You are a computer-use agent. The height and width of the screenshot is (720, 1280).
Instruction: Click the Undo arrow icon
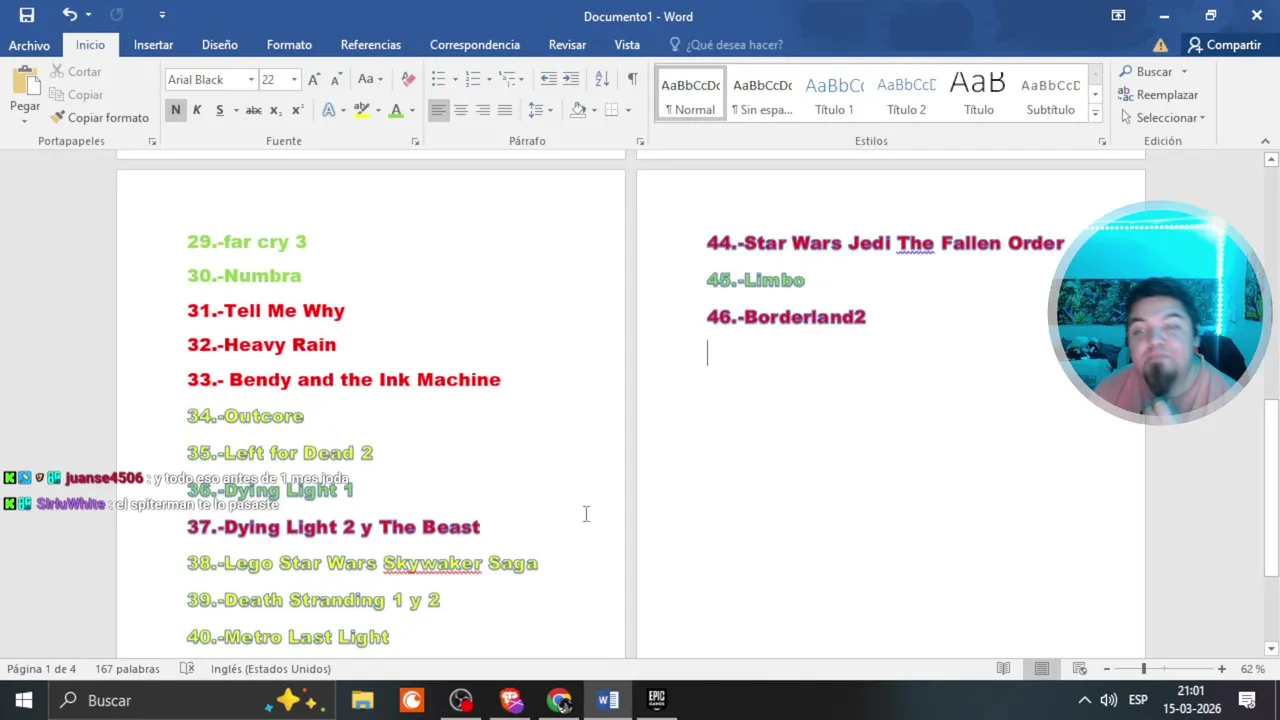point(69,15)
